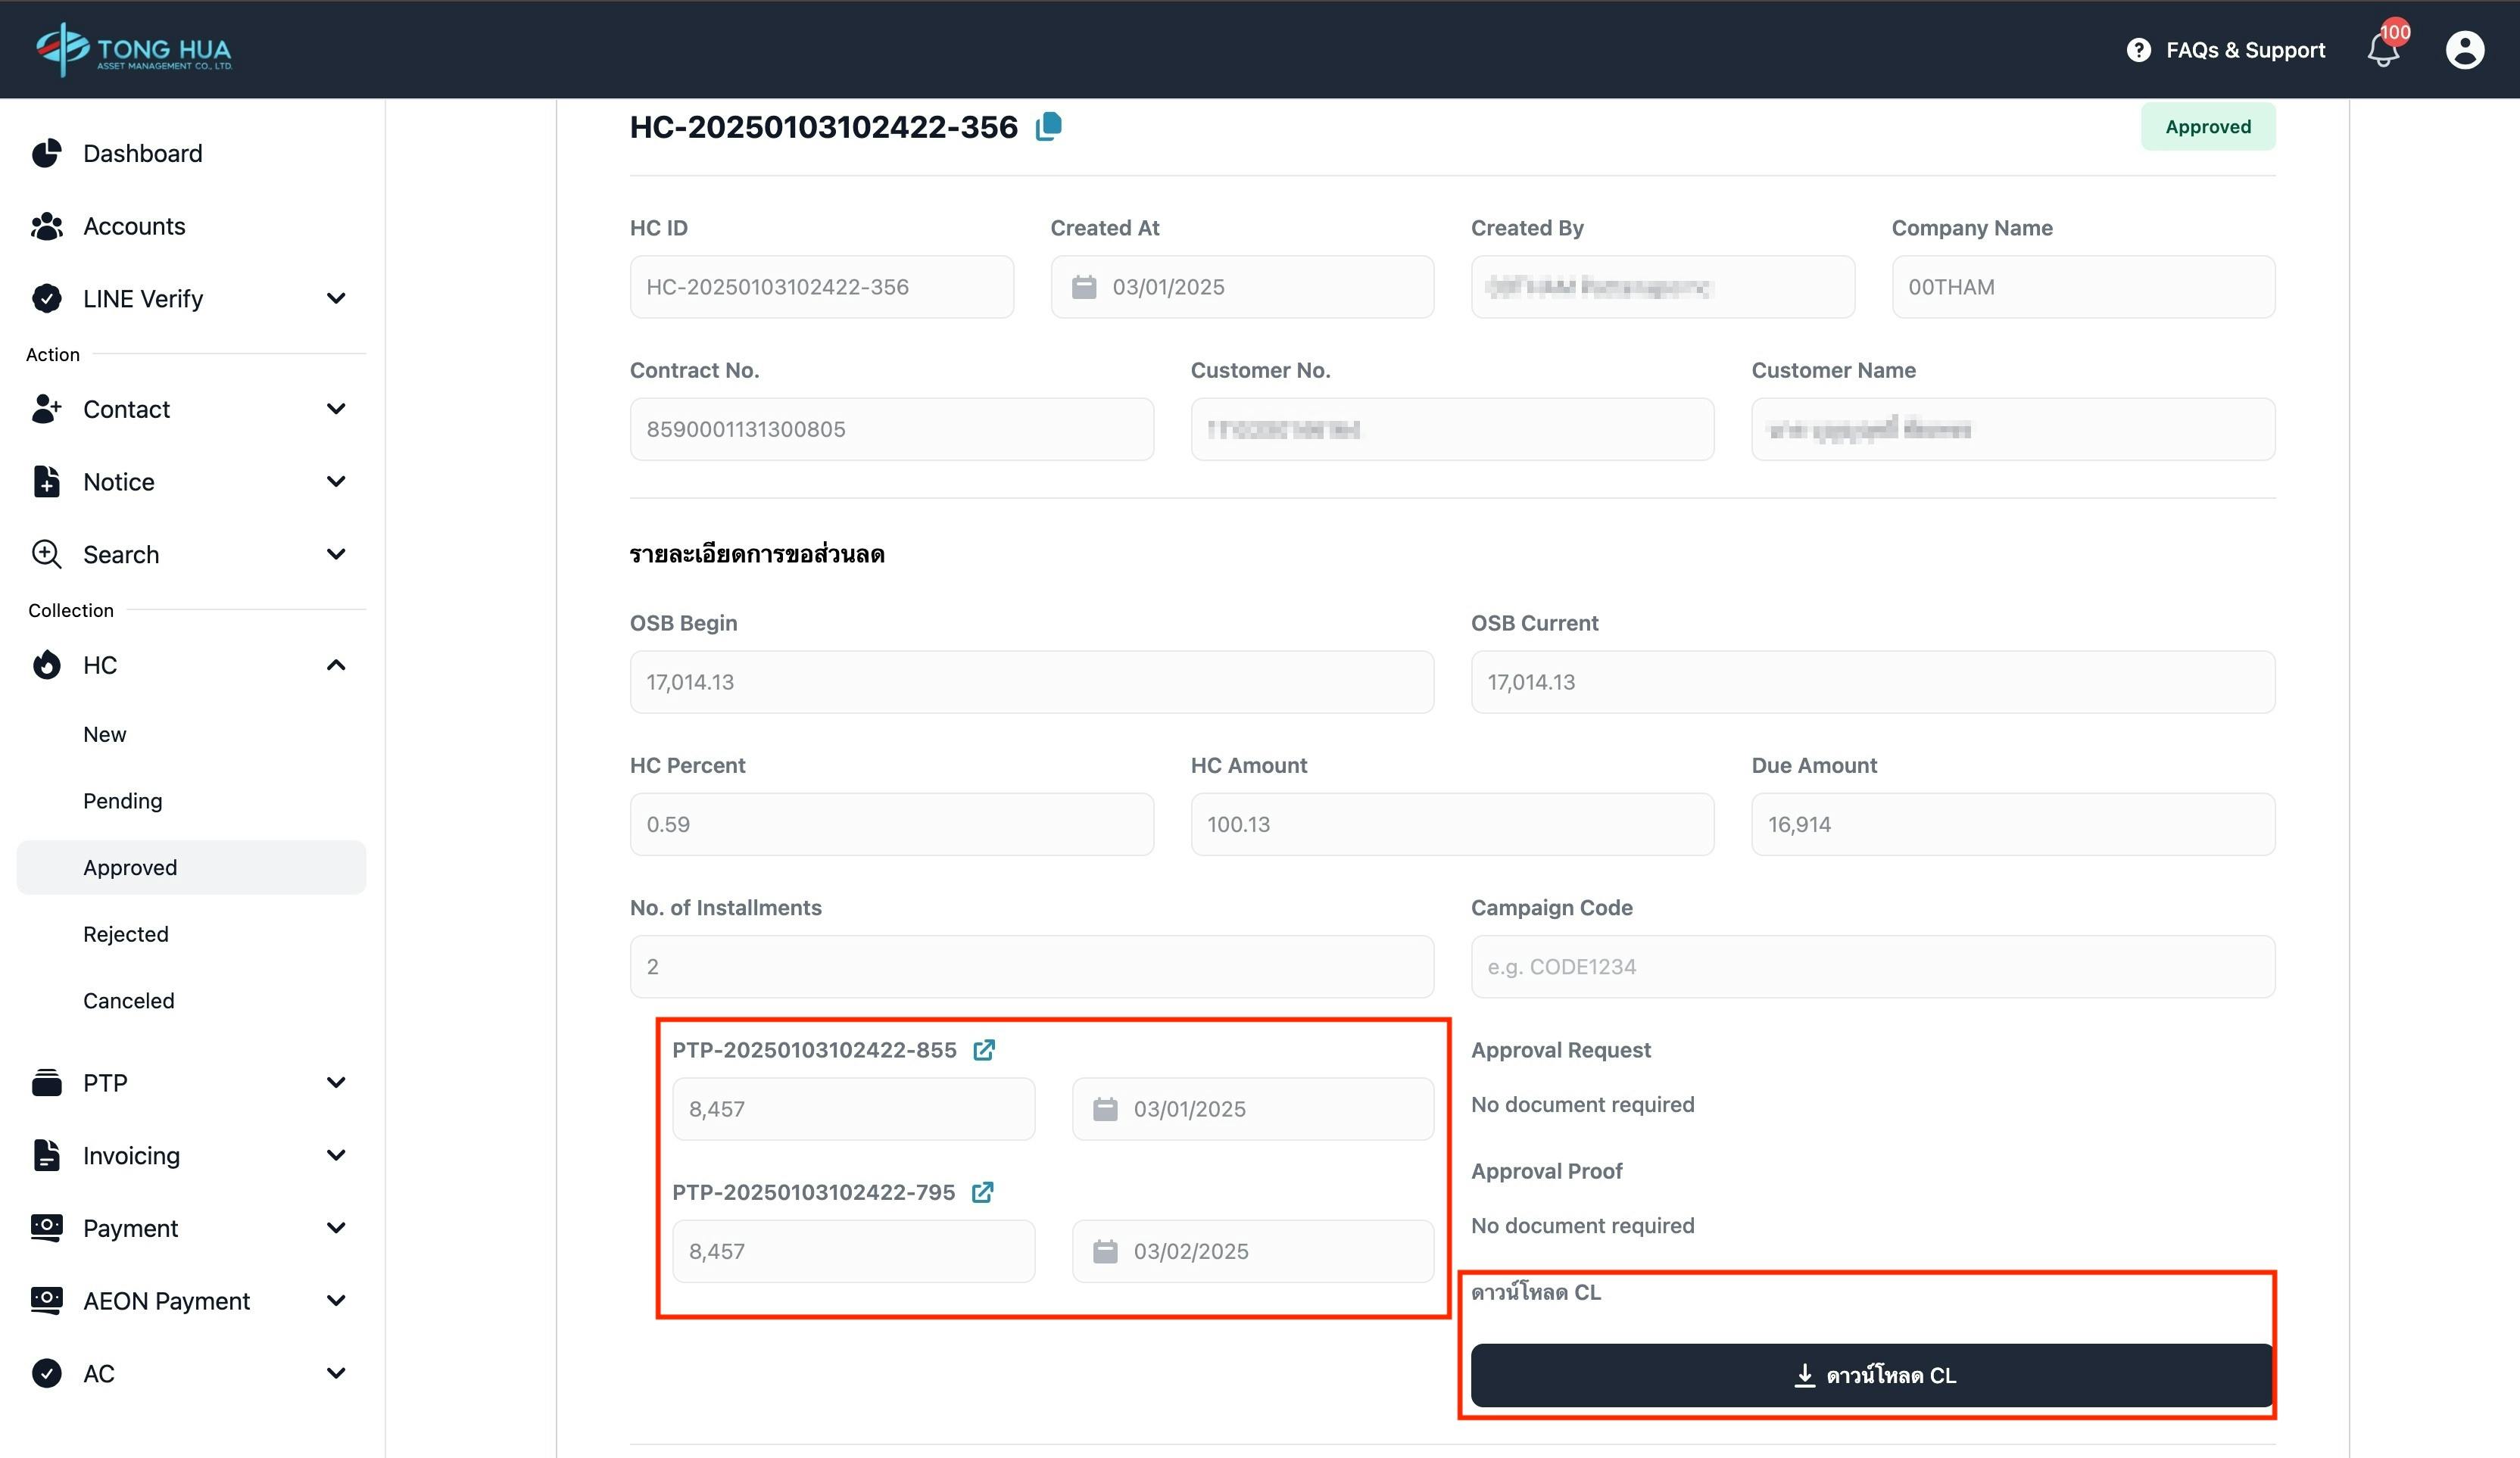This screenshot has width=2520, height=1458.
Task: Click the Customer No. field
Action: click(x=1452, y=429)
